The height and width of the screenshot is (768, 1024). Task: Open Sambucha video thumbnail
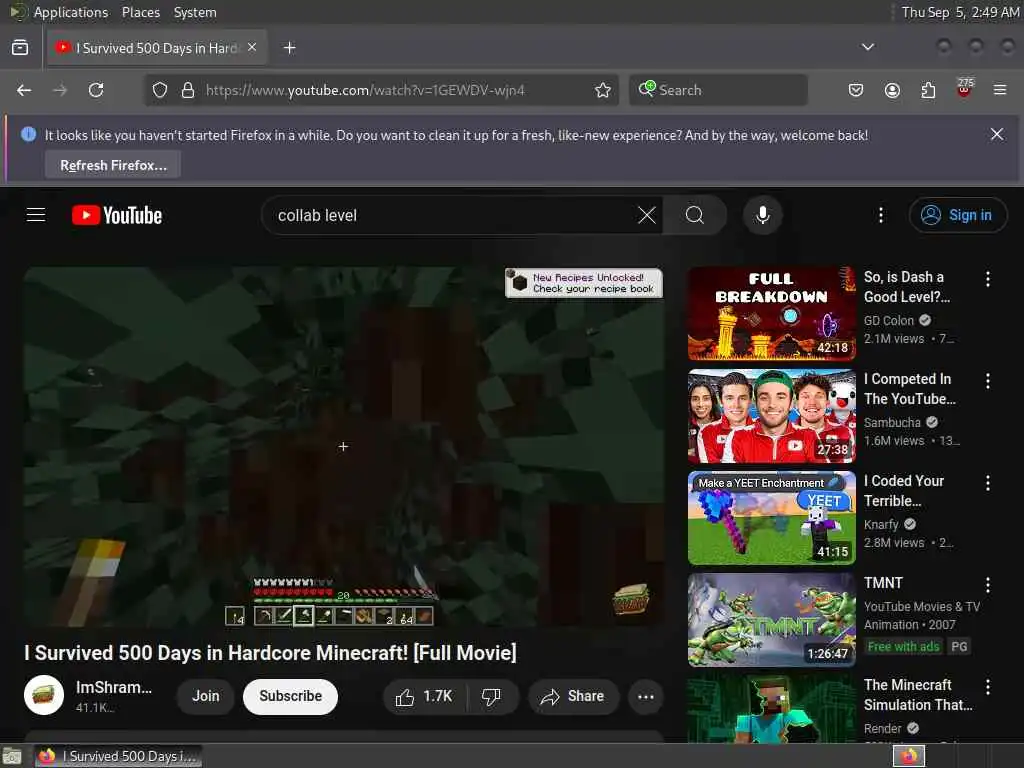(x=772, y=416)
